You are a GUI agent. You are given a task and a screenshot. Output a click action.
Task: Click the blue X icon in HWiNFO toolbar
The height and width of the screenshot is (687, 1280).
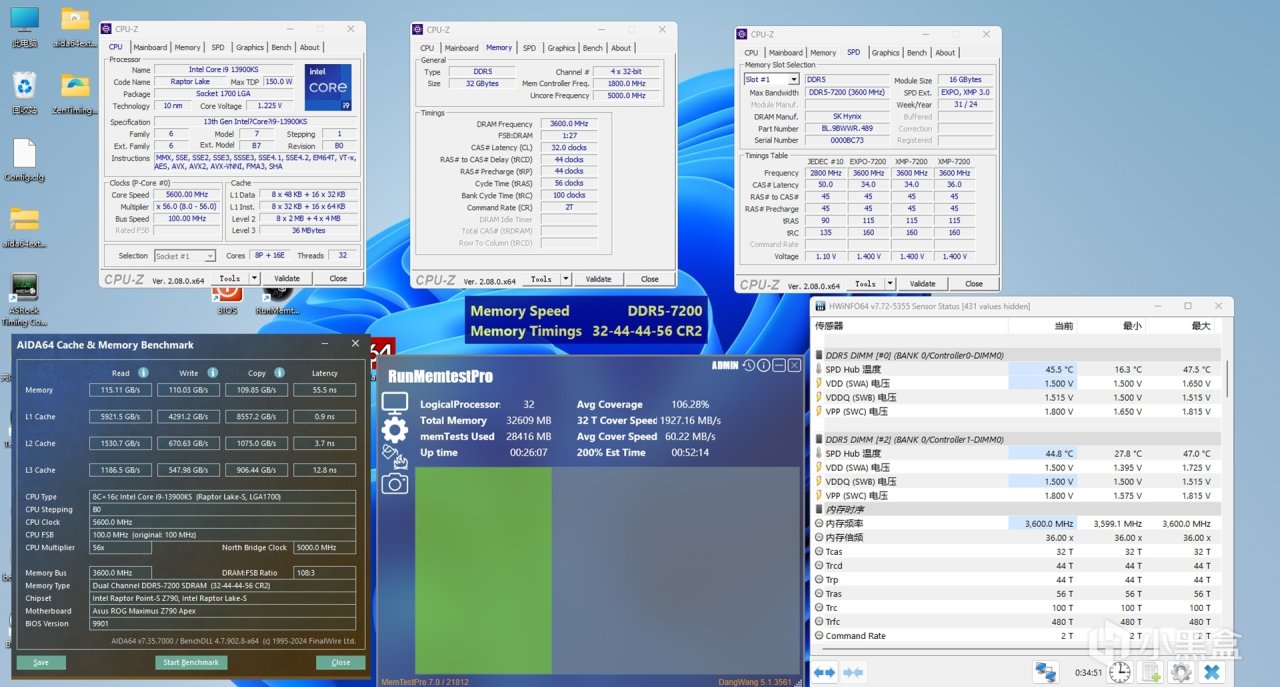click(1211, 672)
